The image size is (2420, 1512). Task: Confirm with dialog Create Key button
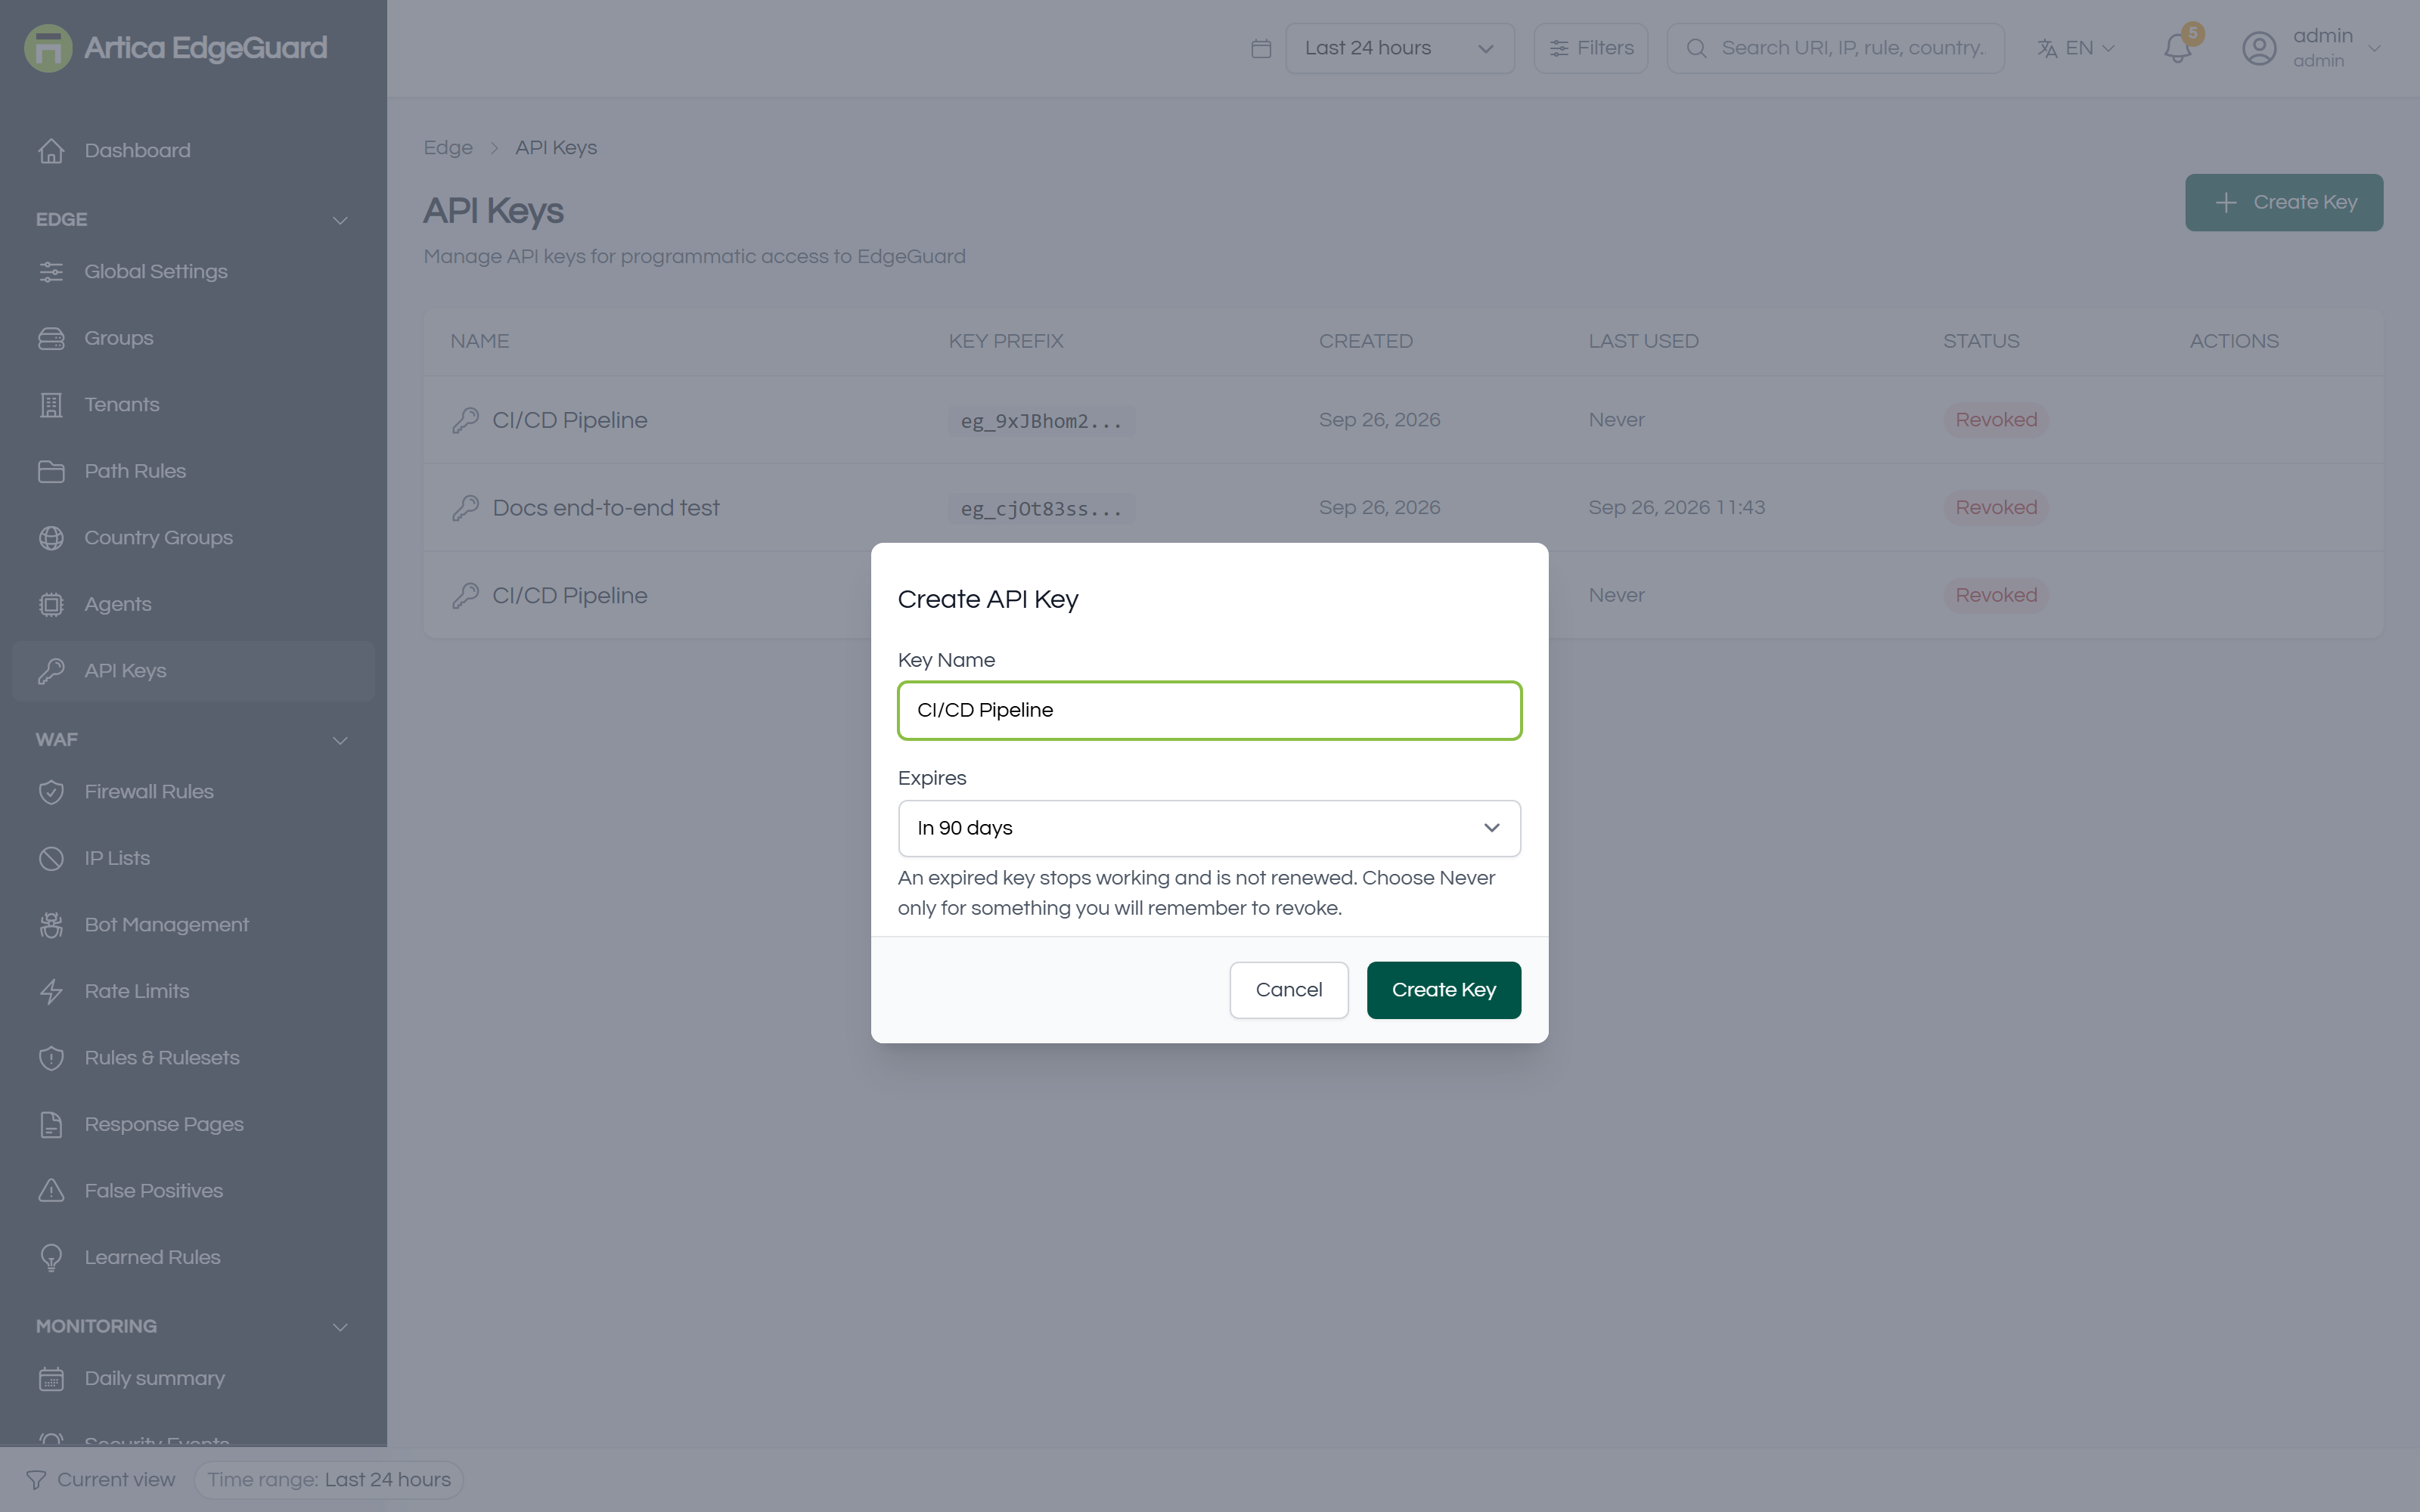tap(1443, 990)
